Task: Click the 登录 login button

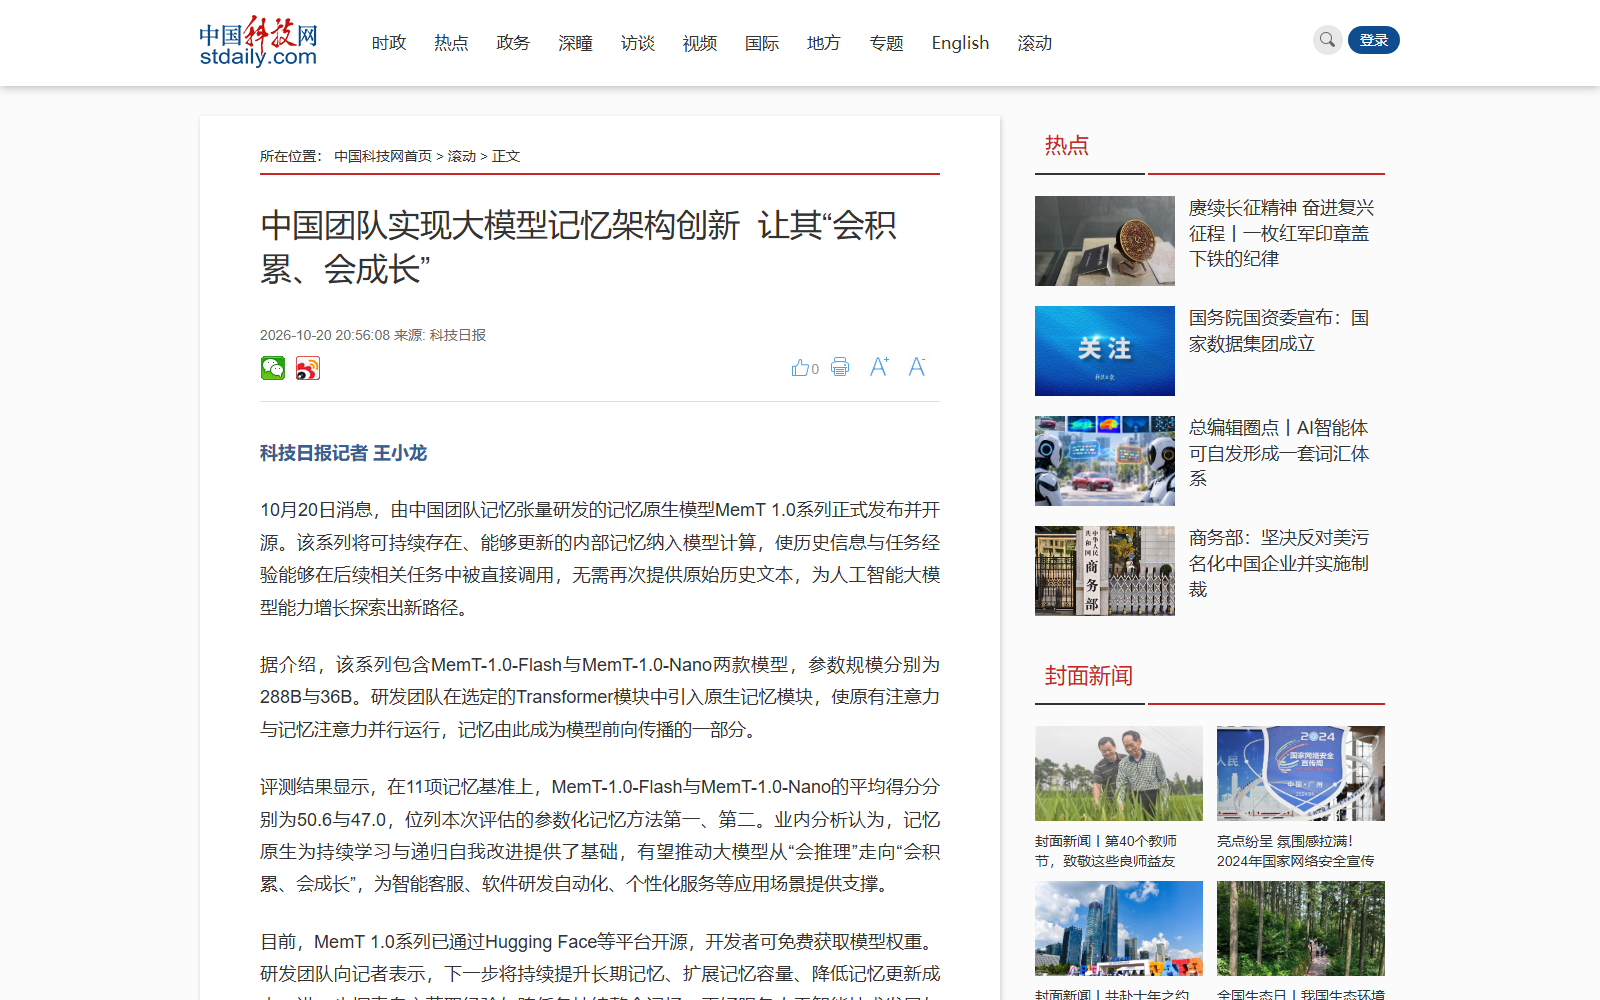Action: pyautogui.click(x=1374, y=40)
